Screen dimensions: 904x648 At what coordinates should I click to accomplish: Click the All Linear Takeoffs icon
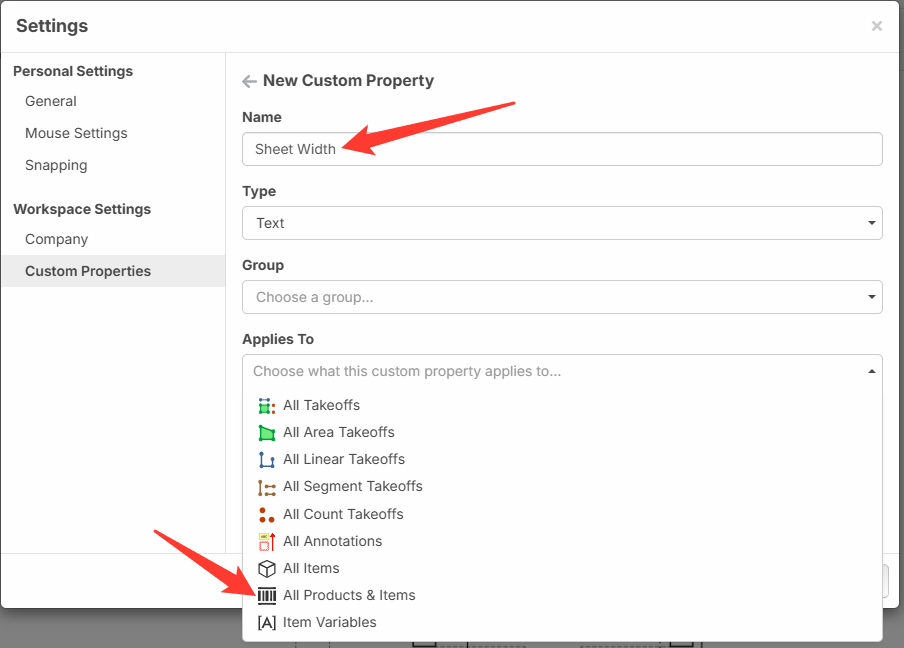(266, 460)
